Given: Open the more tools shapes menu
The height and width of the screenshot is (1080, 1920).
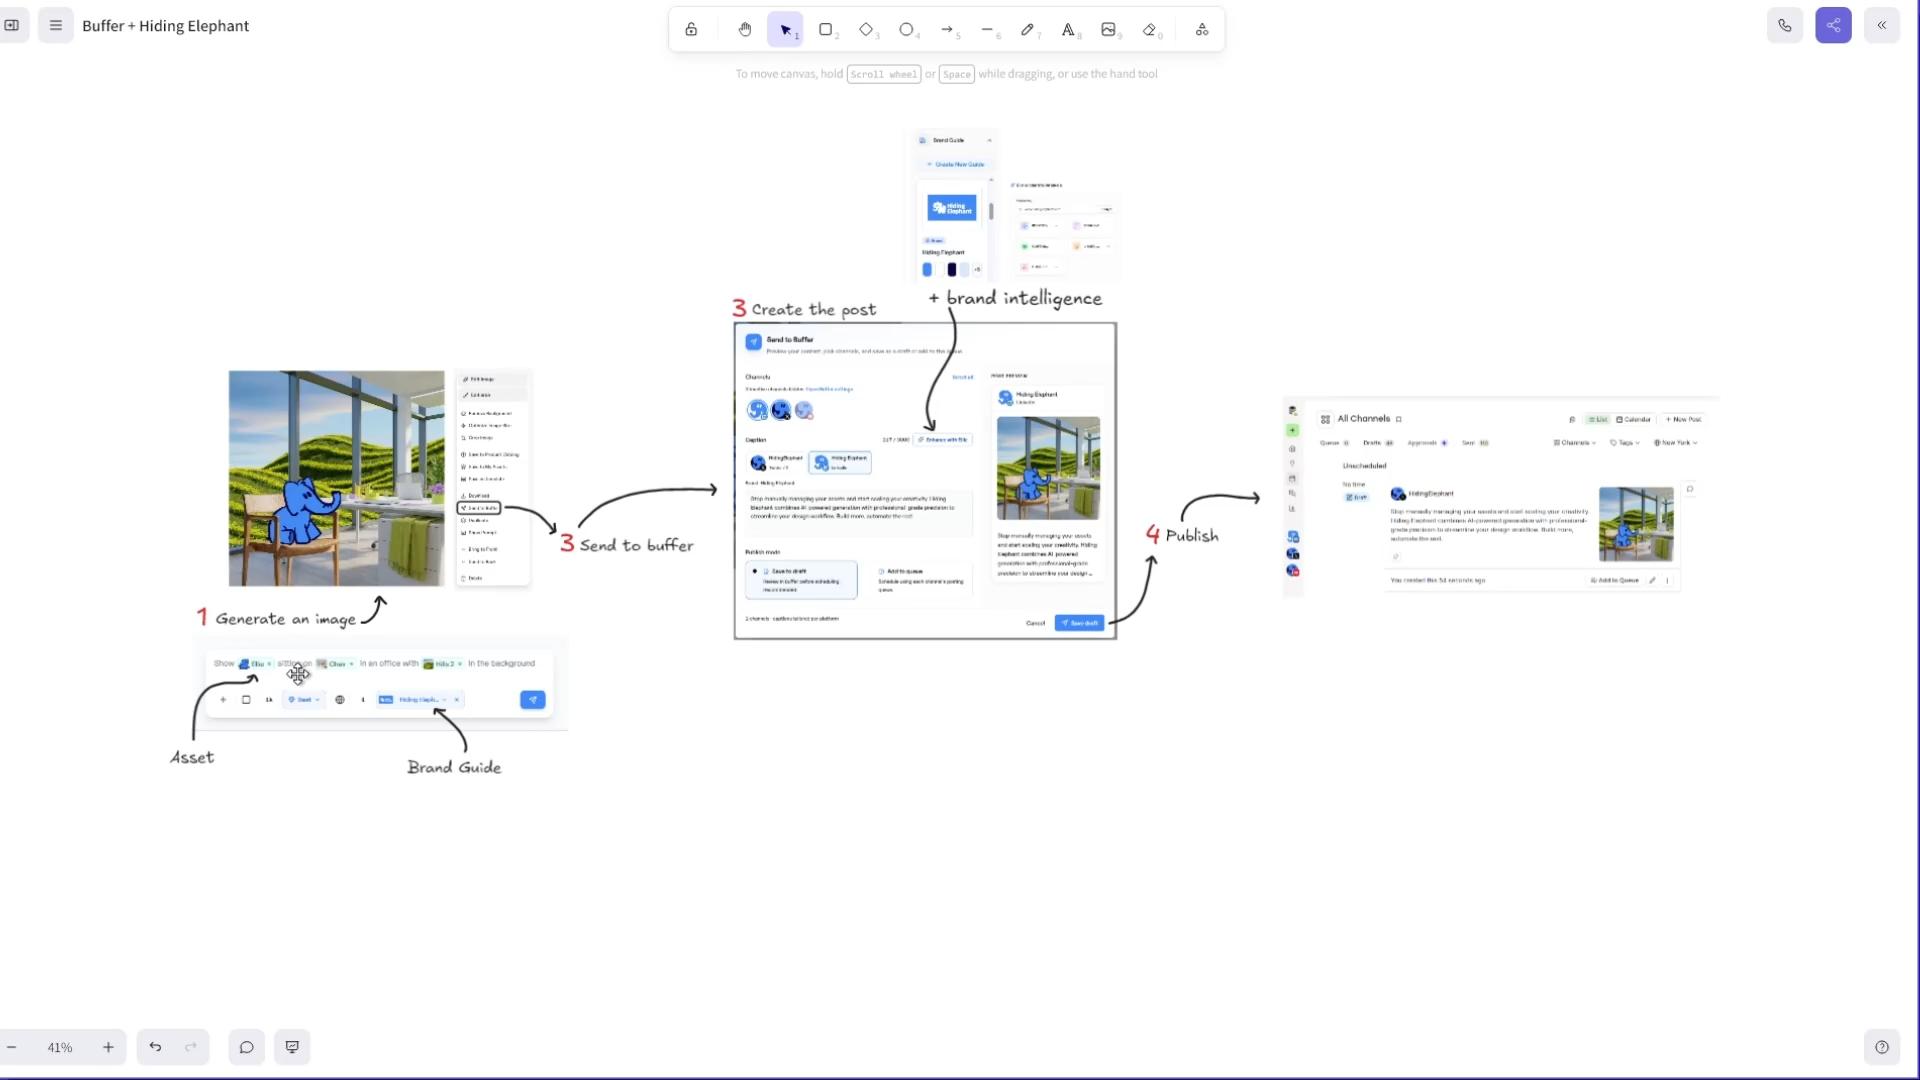Looking at the screenshot, I should (1202, 30).
